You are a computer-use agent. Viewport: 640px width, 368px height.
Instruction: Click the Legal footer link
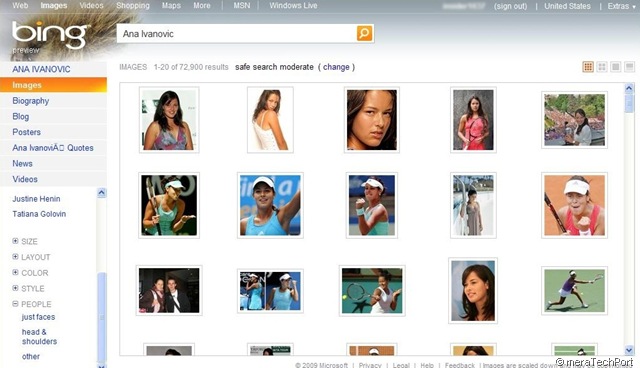tap(401, 365)
